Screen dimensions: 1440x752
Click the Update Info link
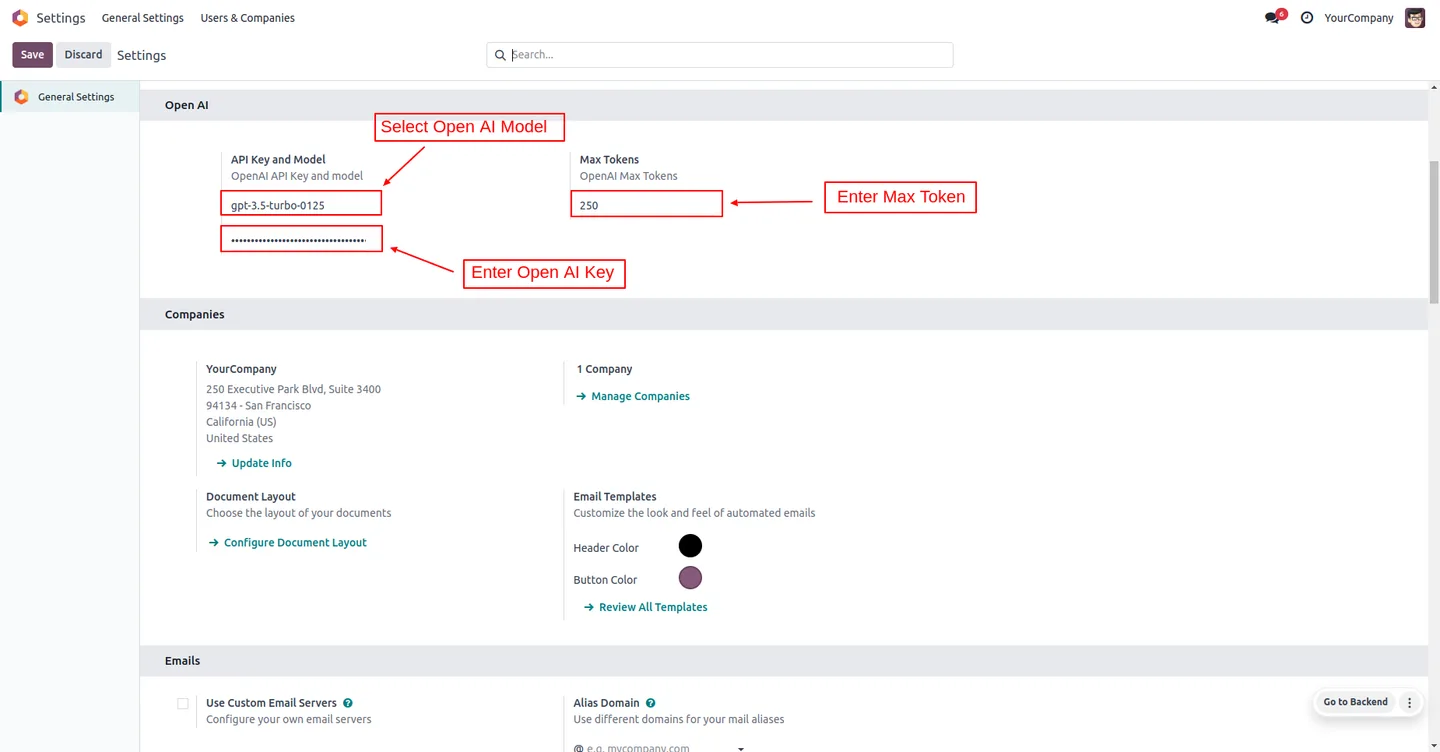coord(254,463)
